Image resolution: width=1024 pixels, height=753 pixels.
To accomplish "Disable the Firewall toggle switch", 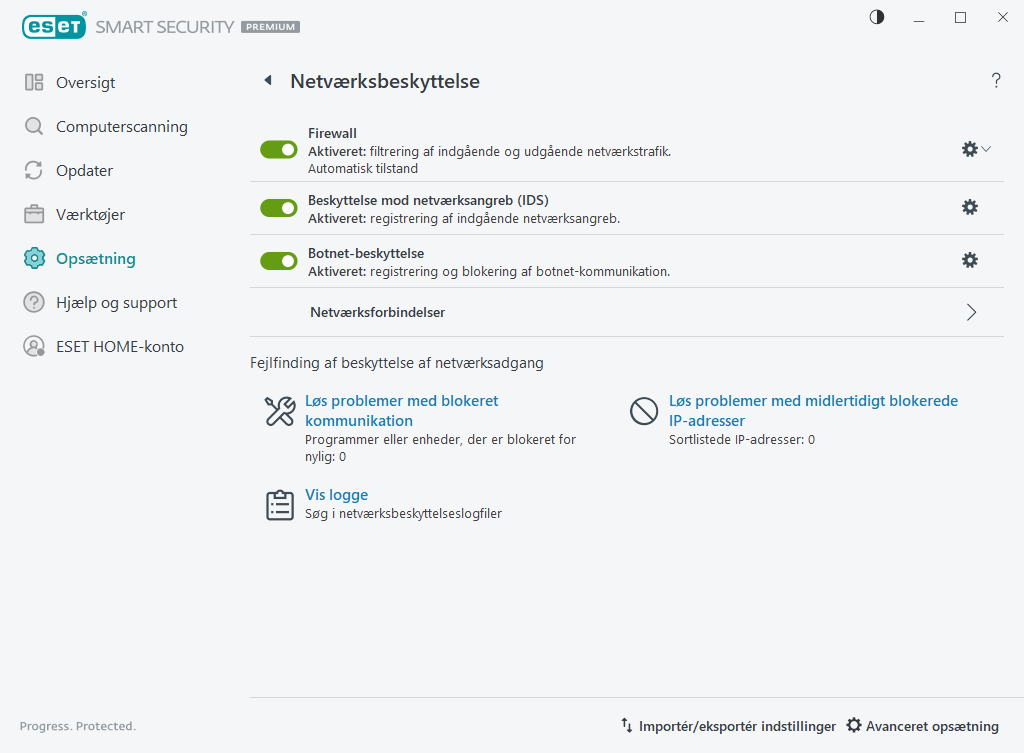I will [x=279, y=149].
